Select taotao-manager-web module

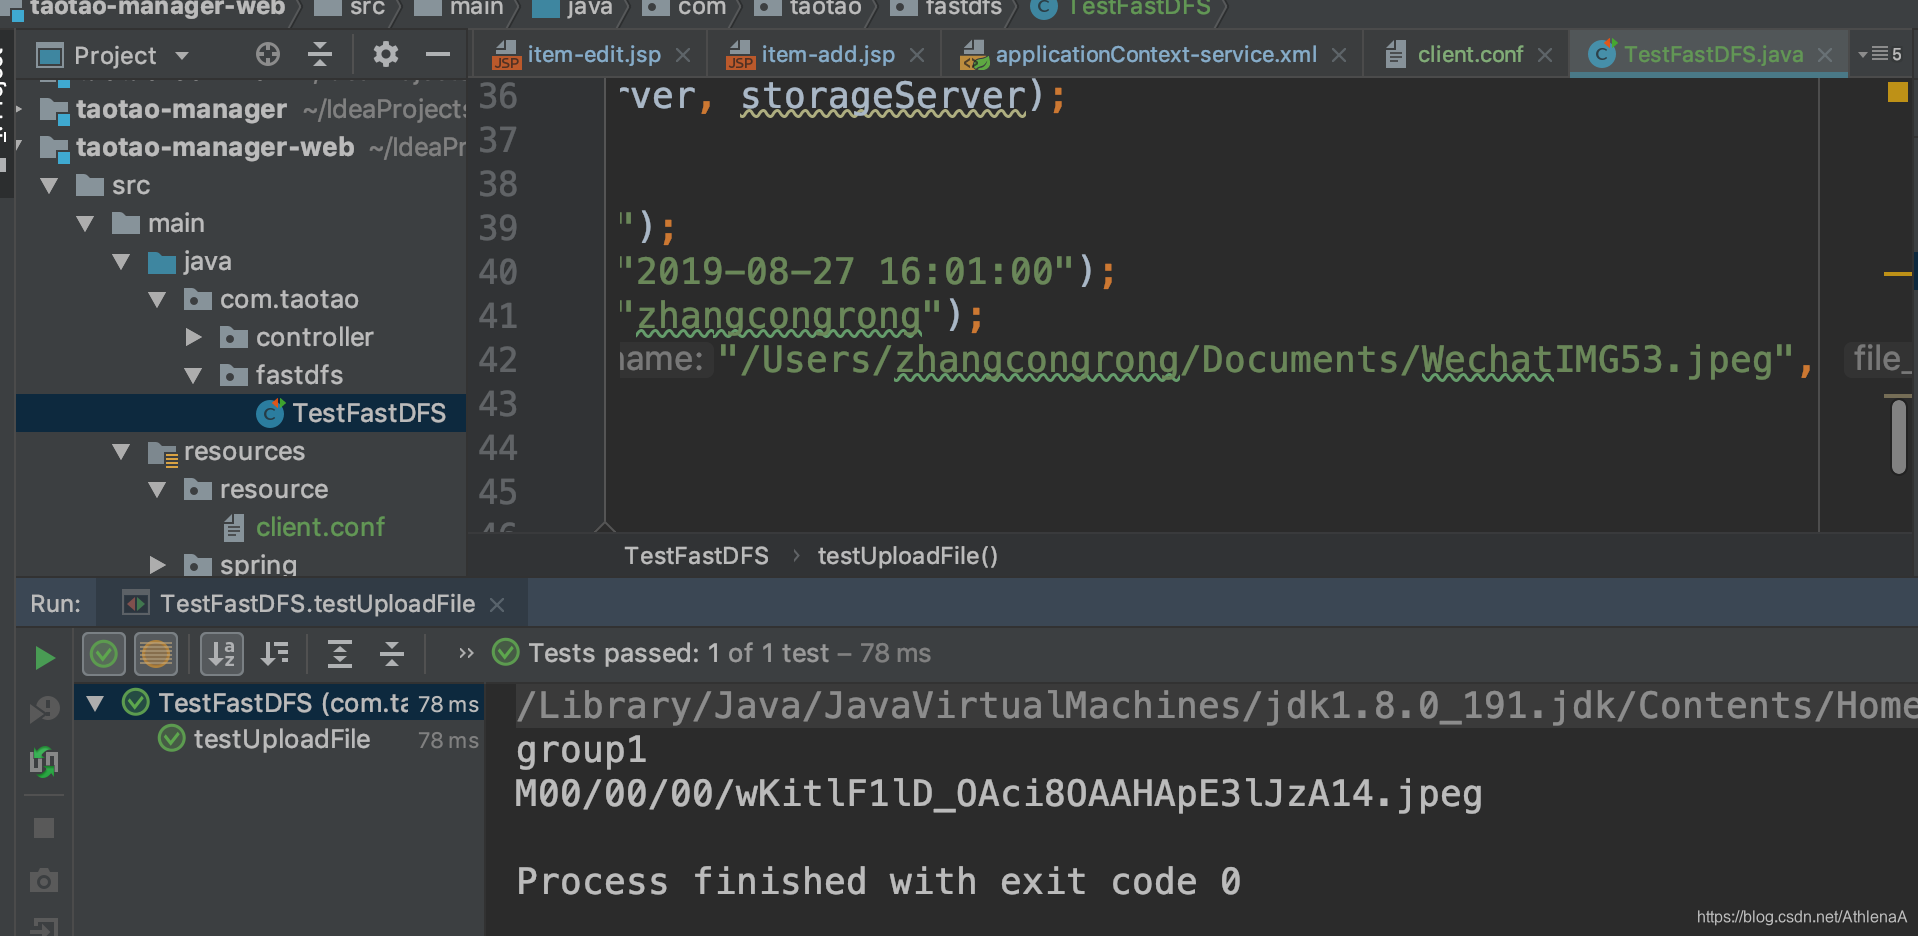(215, 147)
